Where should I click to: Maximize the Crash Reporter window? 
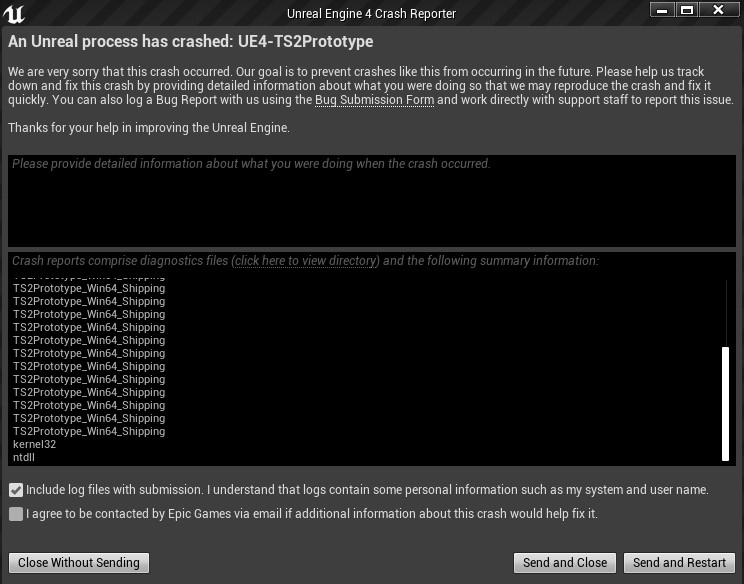[686, 10]
